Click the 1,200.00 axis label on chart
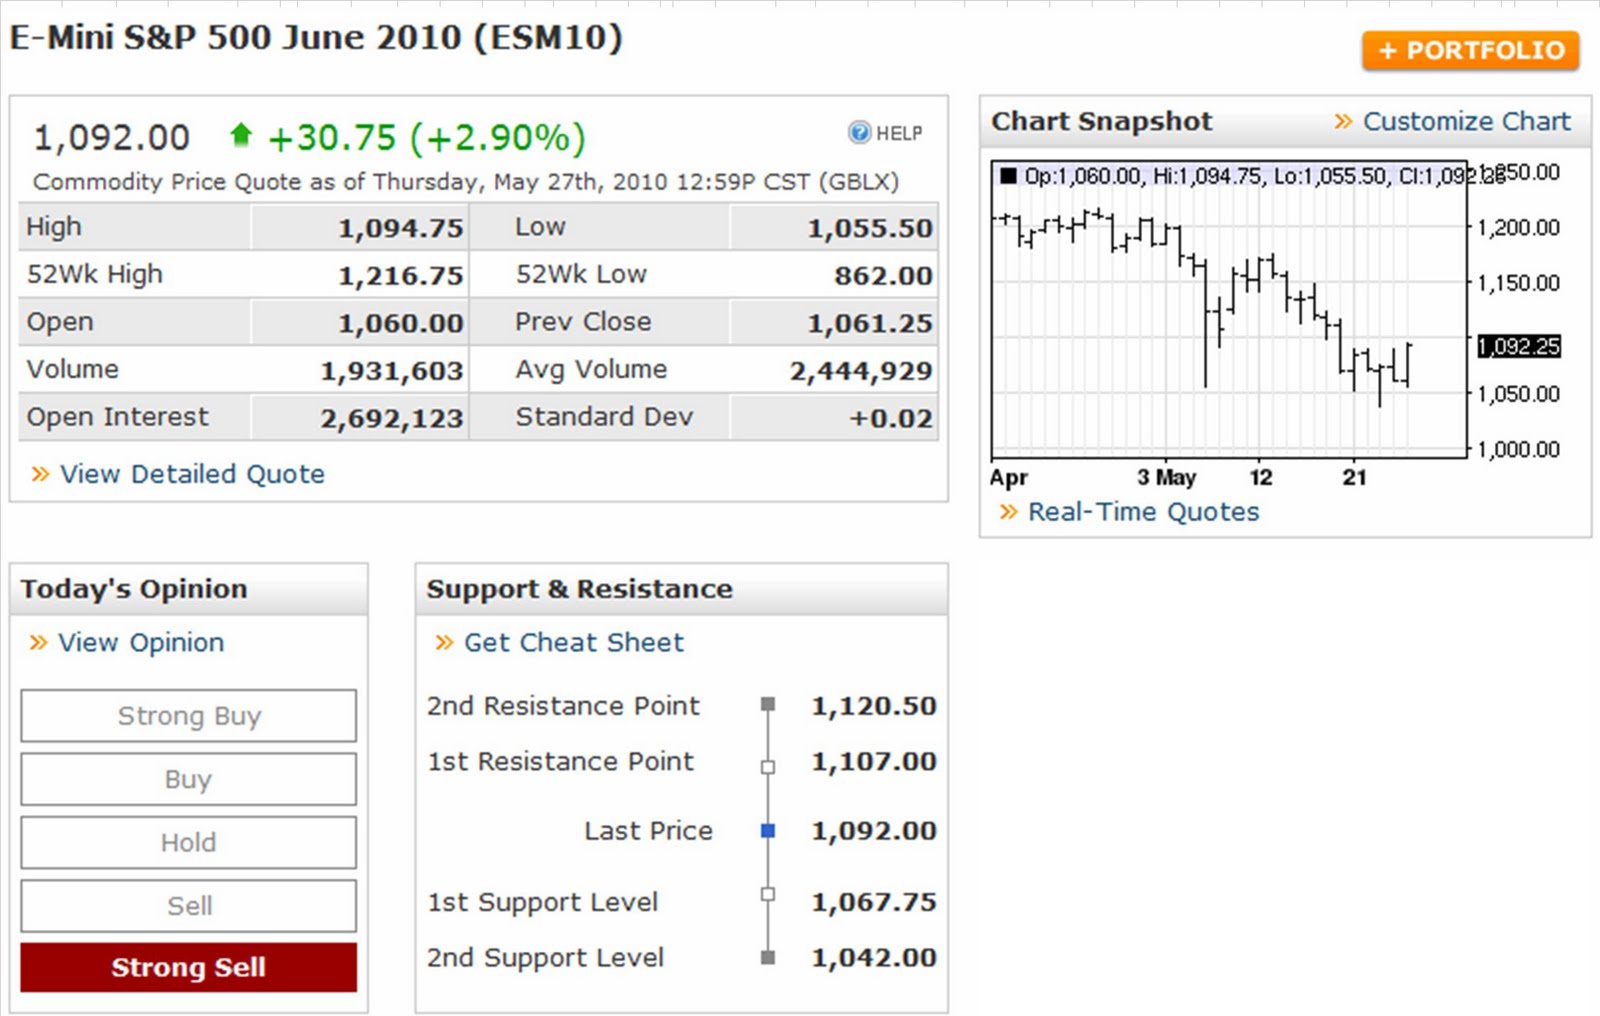Viewport: 1600px width, 1016px height. click(1519, 228)
